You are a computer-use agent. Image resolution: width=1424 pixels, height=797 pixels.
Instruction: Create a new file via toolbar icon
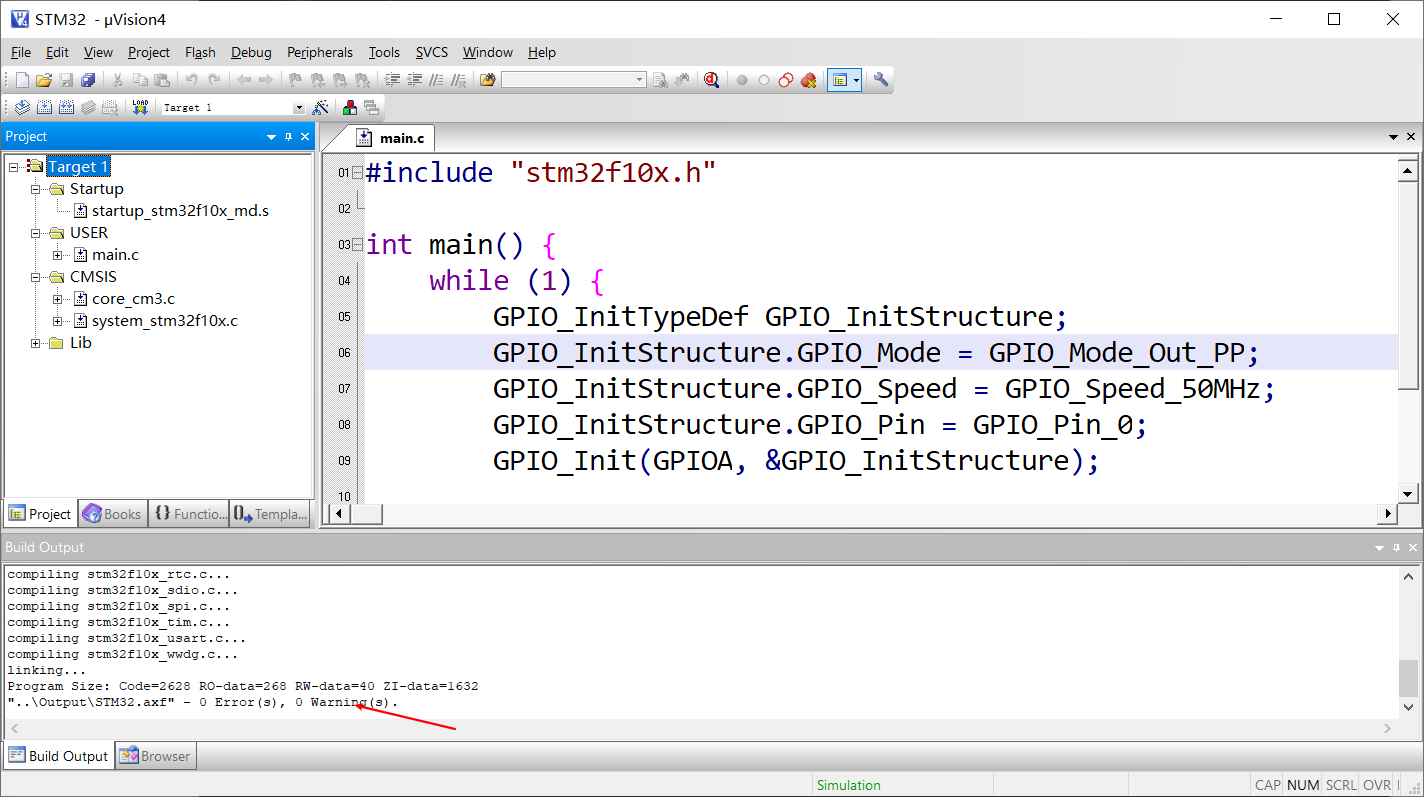point(22,80)
